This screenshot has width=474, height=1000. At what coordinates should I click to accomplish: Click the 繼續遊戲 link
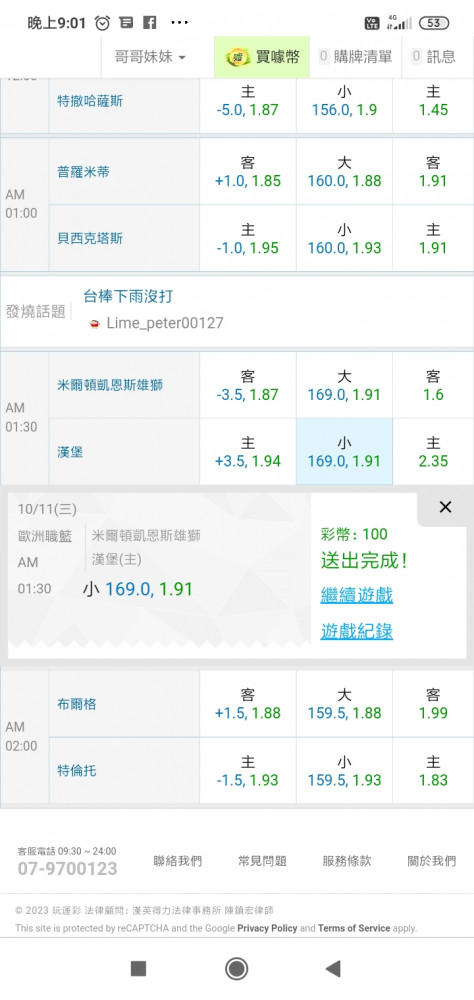coord(357,596)
